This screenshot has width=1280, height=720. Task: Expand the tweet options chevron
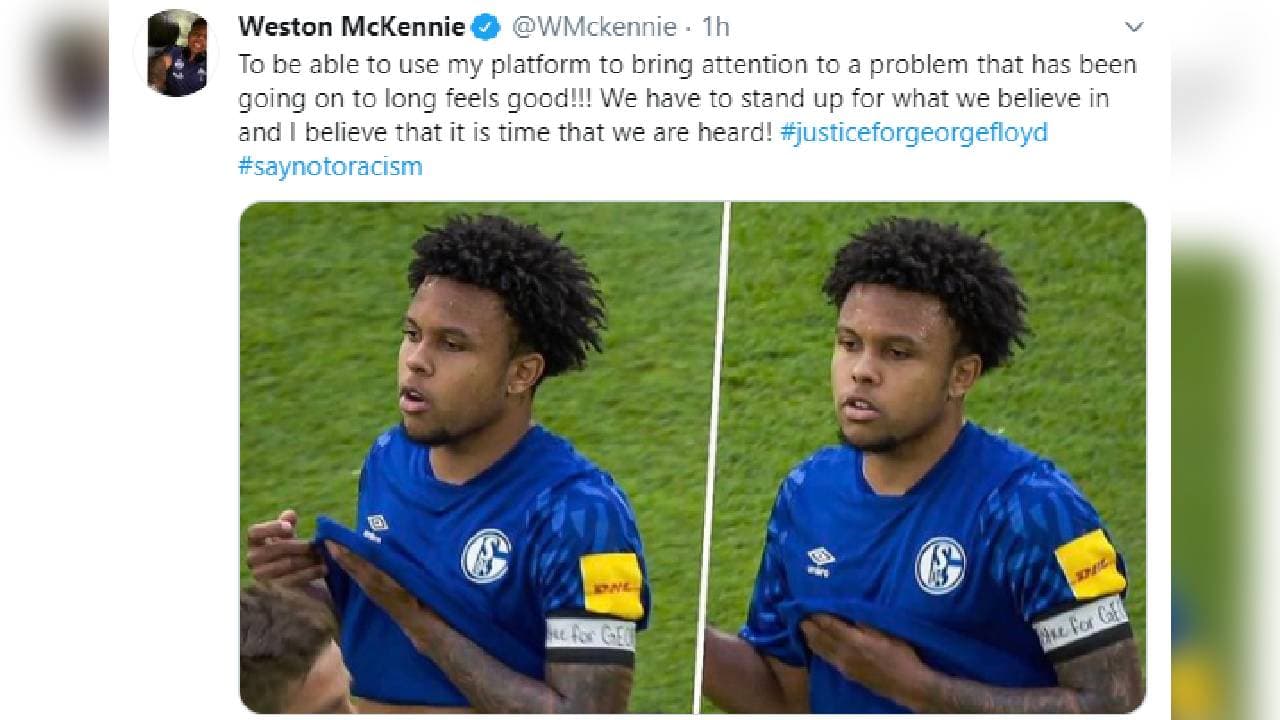1133,27
